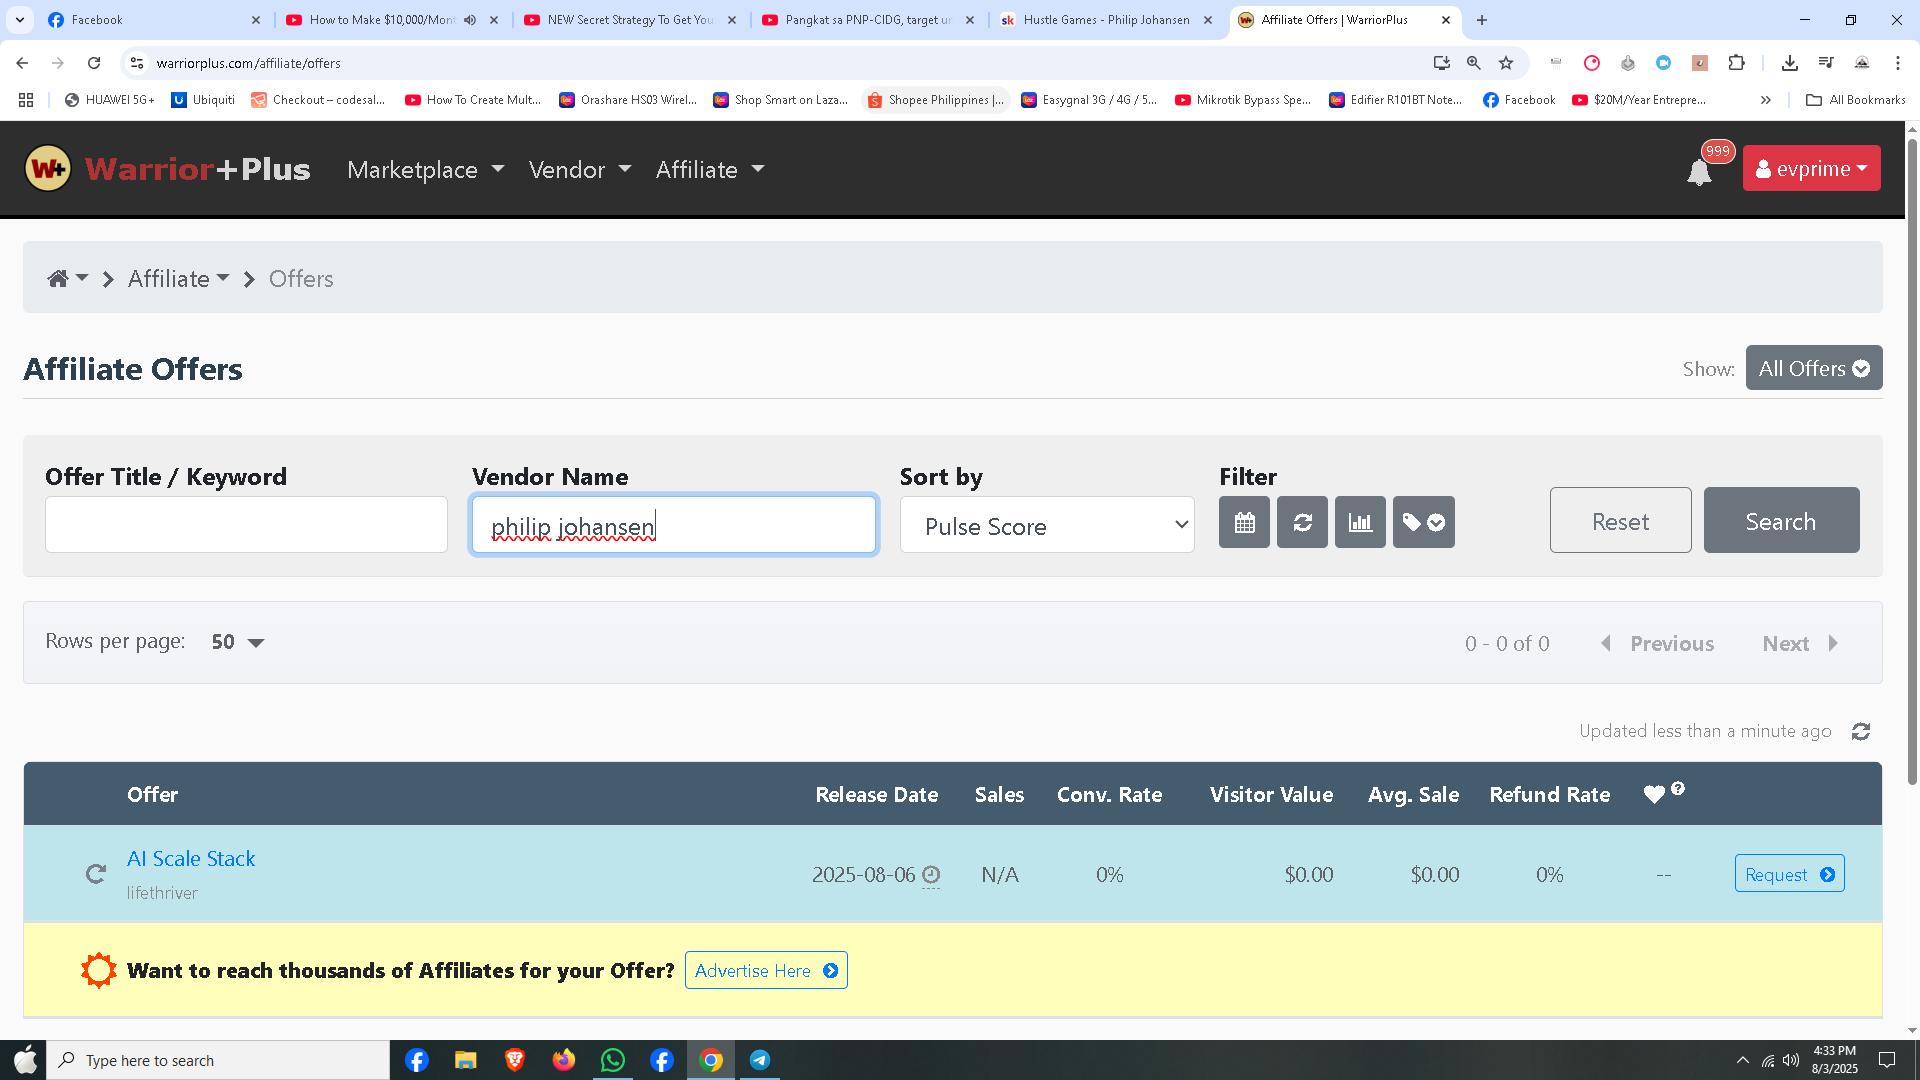Open the All Offers show dropdown
Image resolution: width=1920 pixels, height=1080 pixels.
point(1813,368)
